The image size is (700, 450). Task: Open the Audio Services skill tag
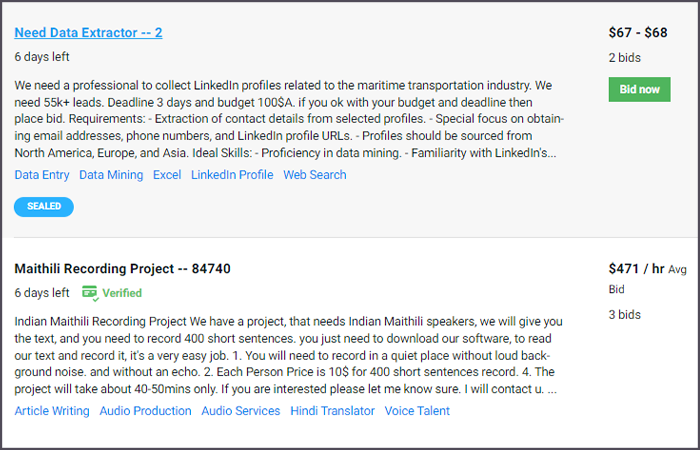point(241,411)
